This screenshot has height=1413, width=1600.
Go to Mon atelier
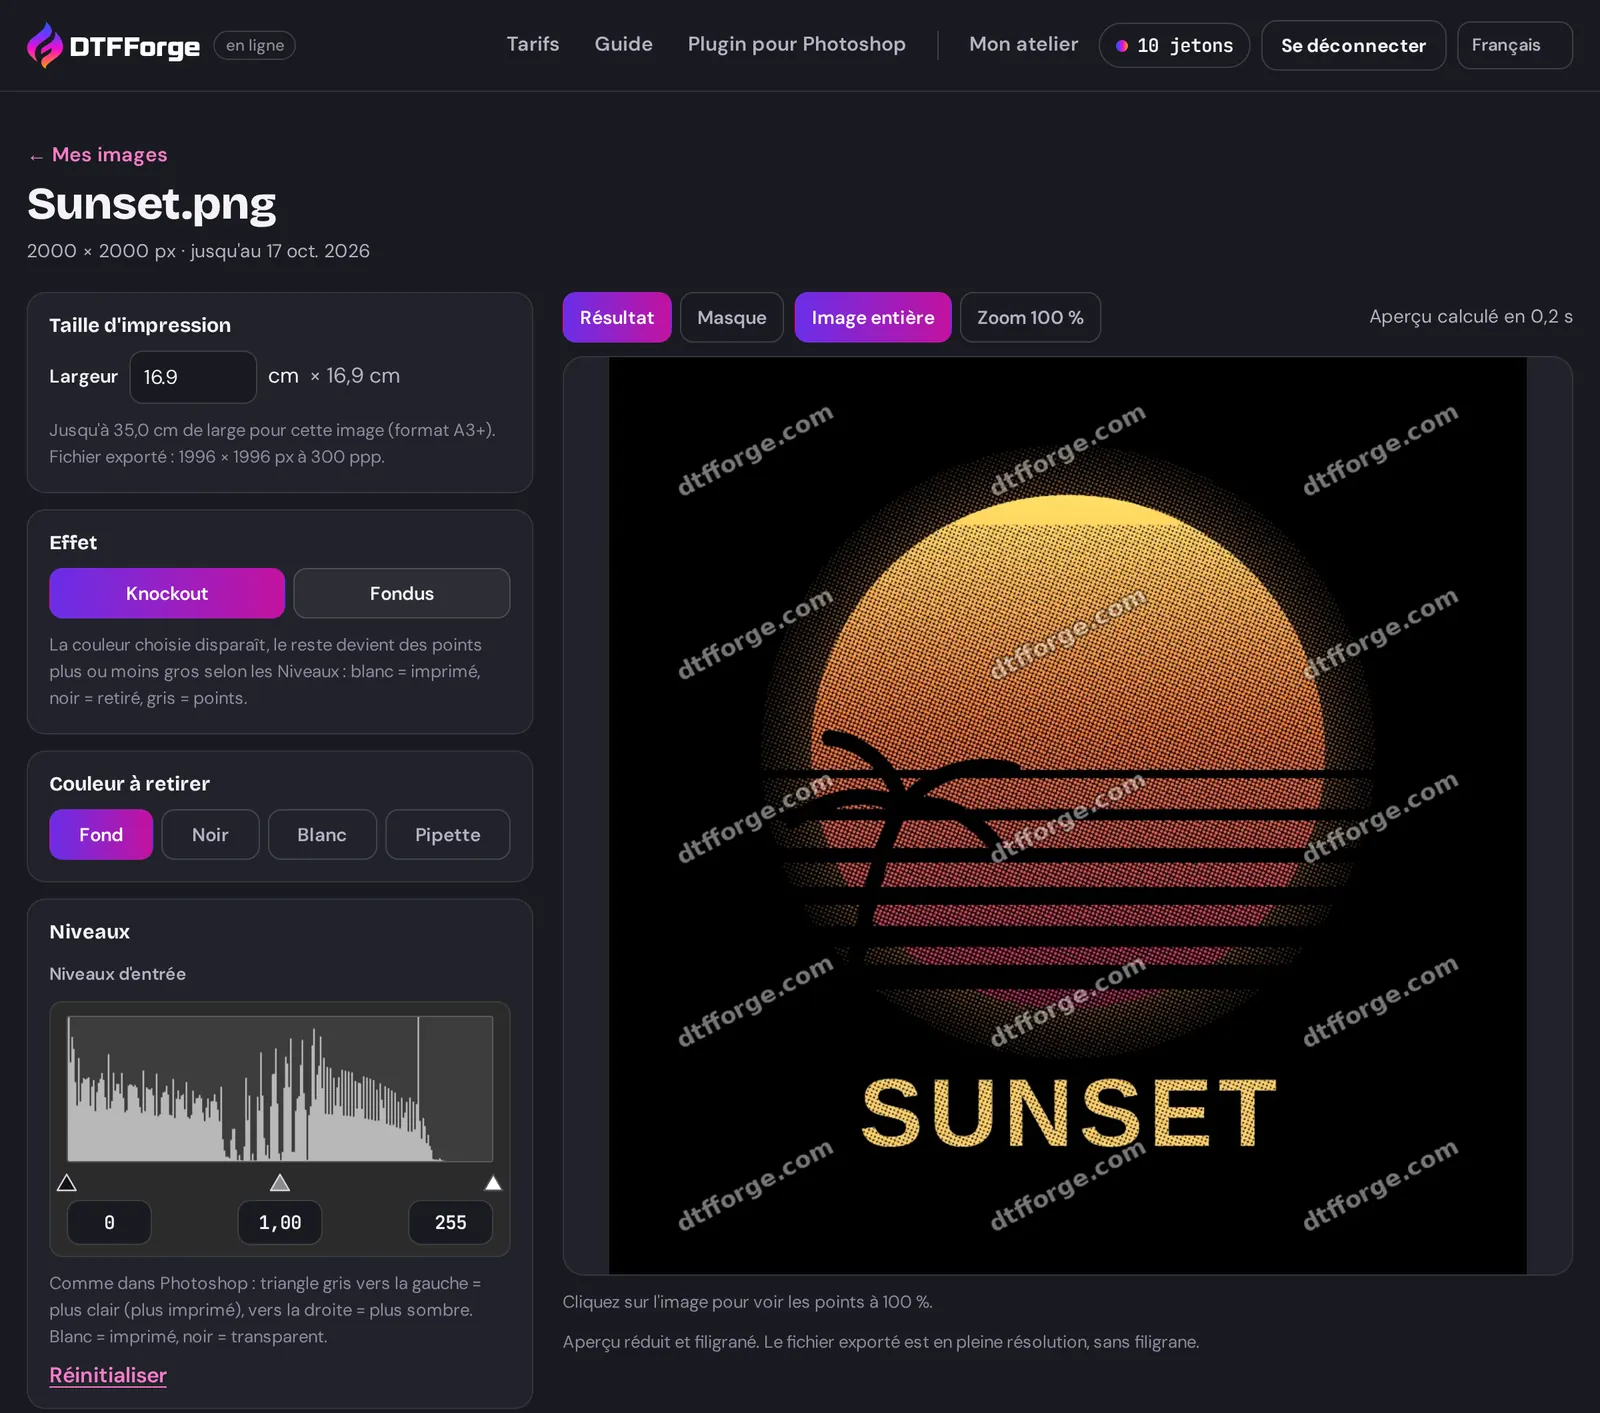(x=1023, y=44)
